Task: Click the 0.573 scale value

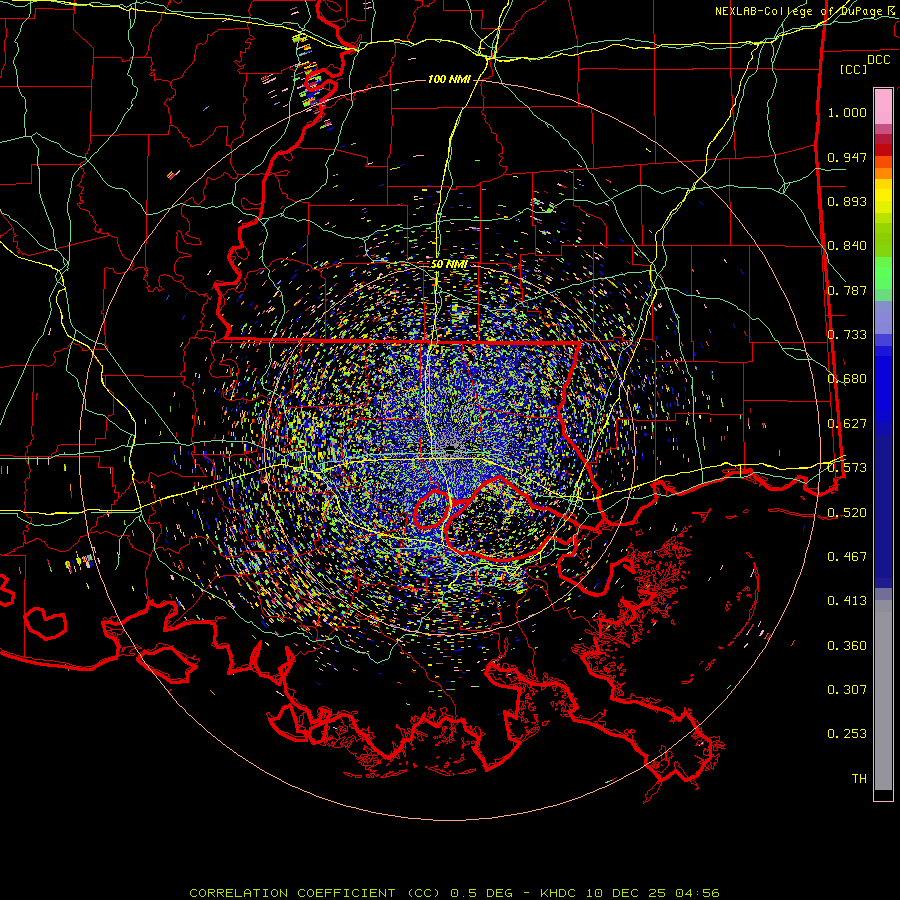Action: (x=847, y=468)
